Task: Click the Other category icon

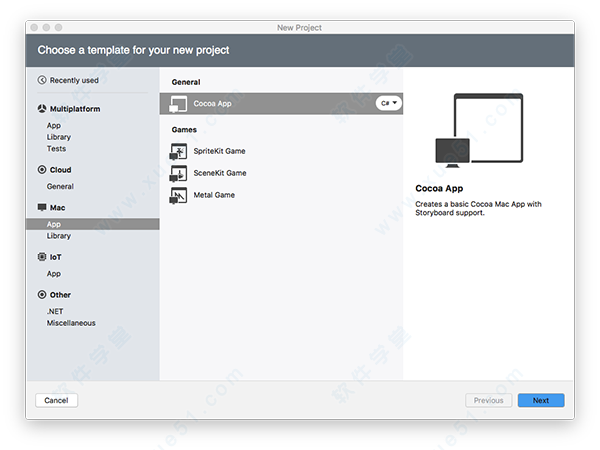Action: pyautogui.click(x=42, y=295)
